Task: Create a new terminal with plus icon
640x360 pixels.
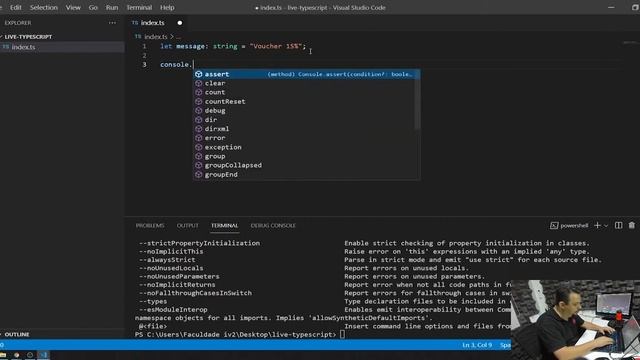Action: pos(597,225)
